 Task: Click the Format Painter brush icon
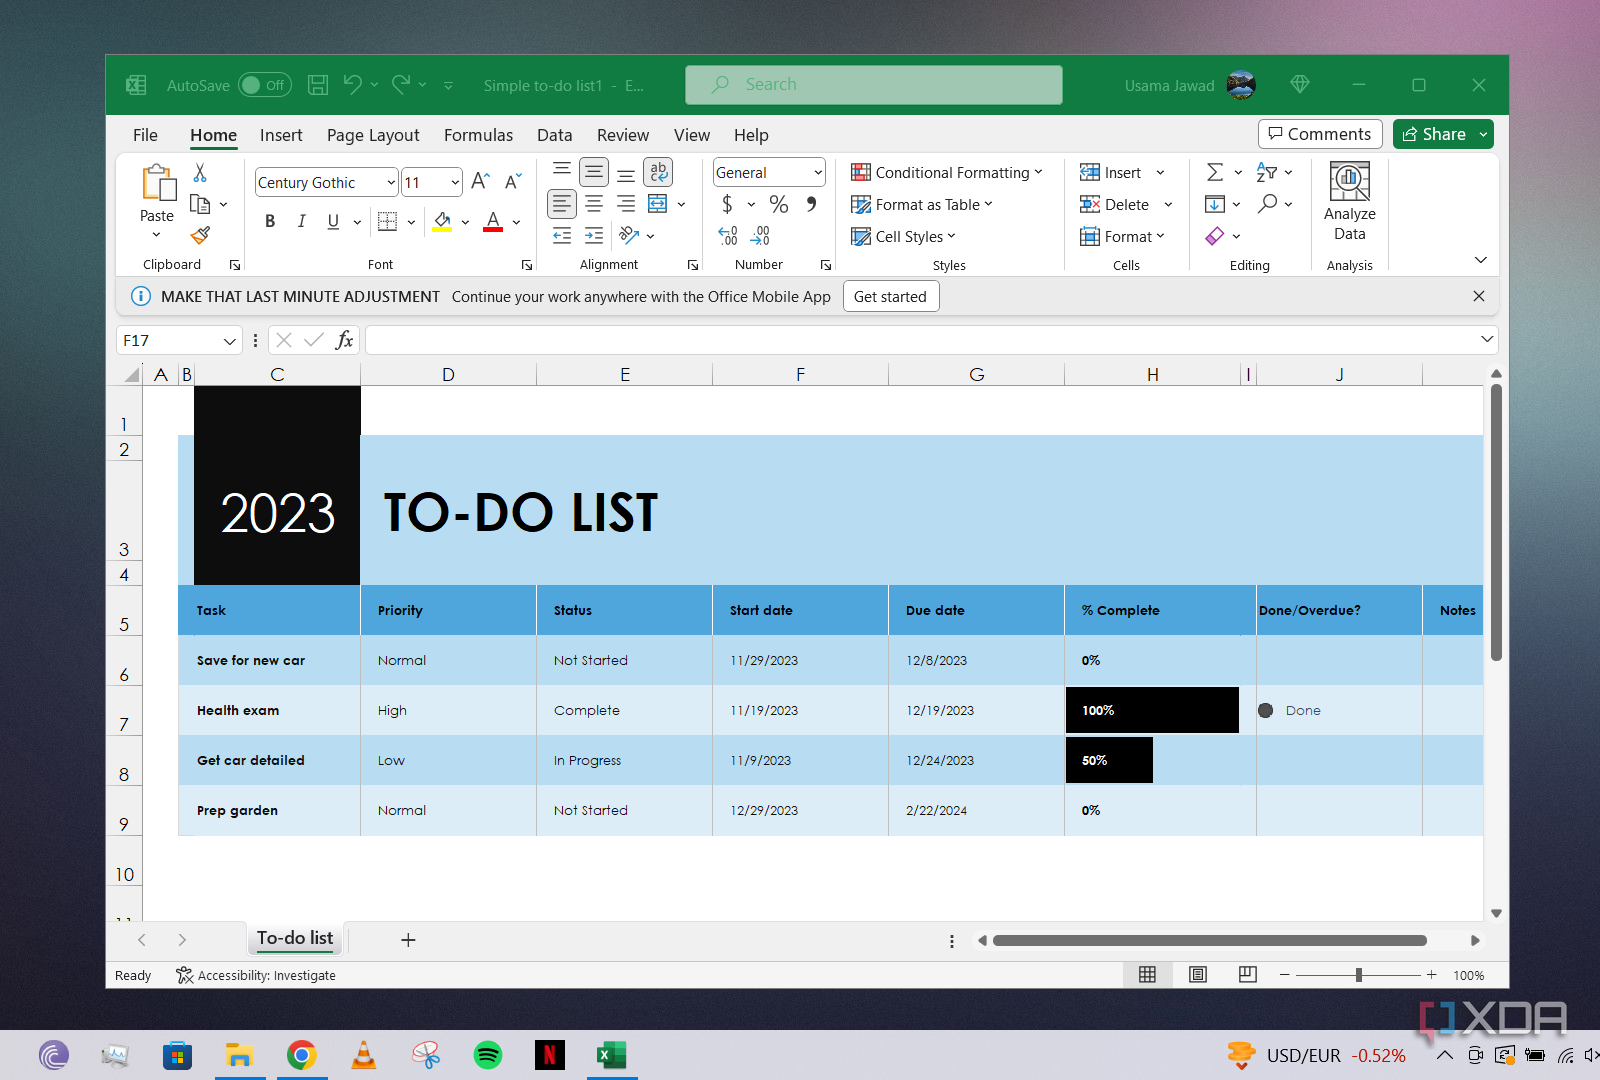tap(200, 236)
